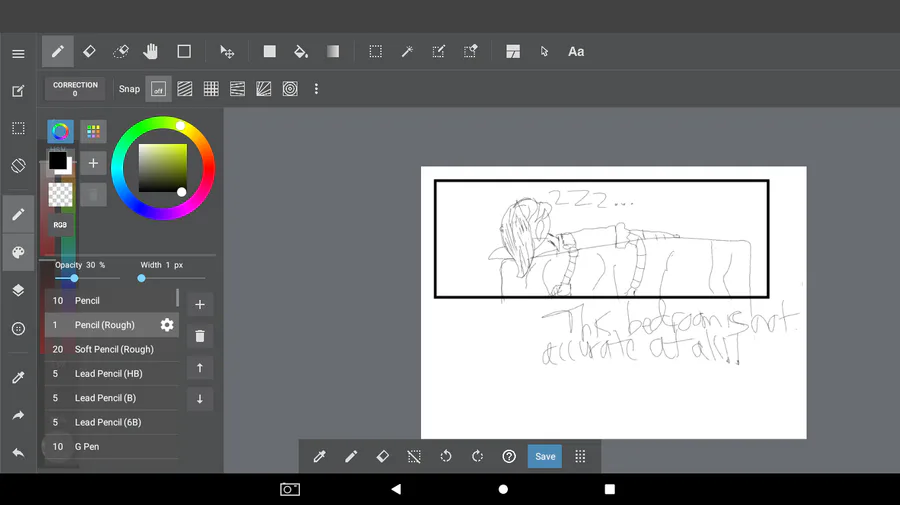
Task: Click the Android home button
Action: [503, 489]
